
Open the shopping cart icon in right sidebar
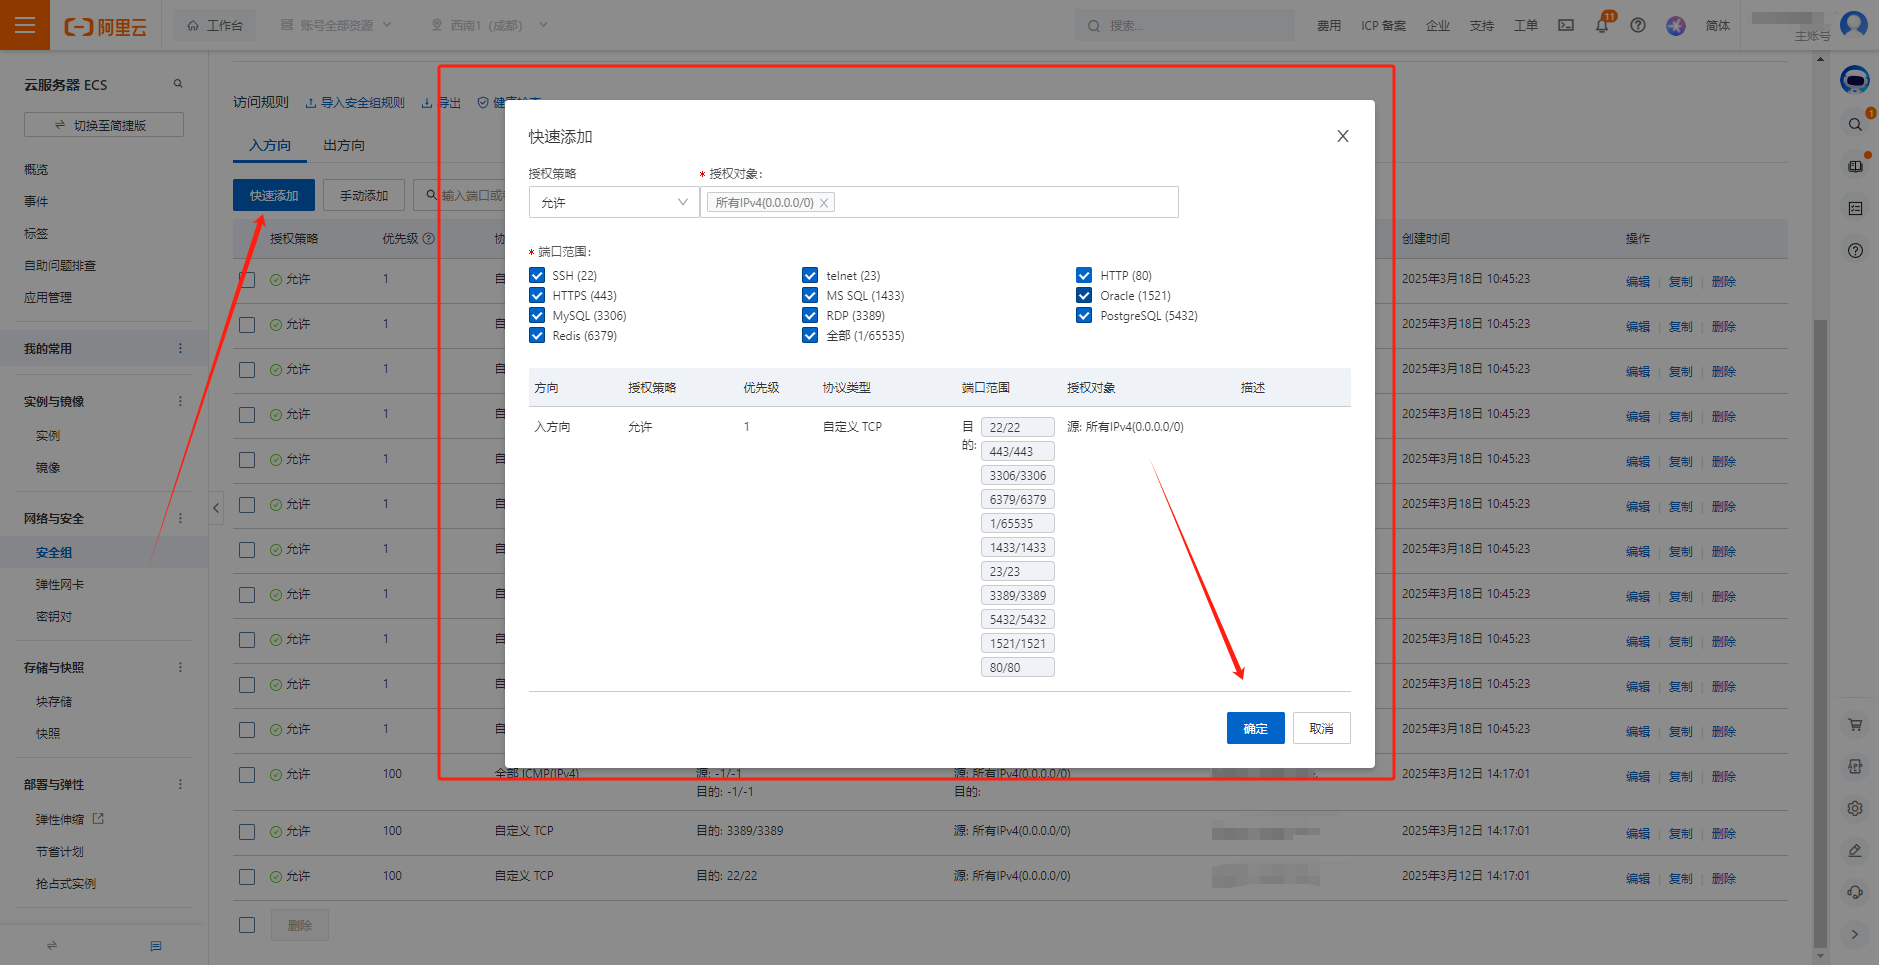1855,724
